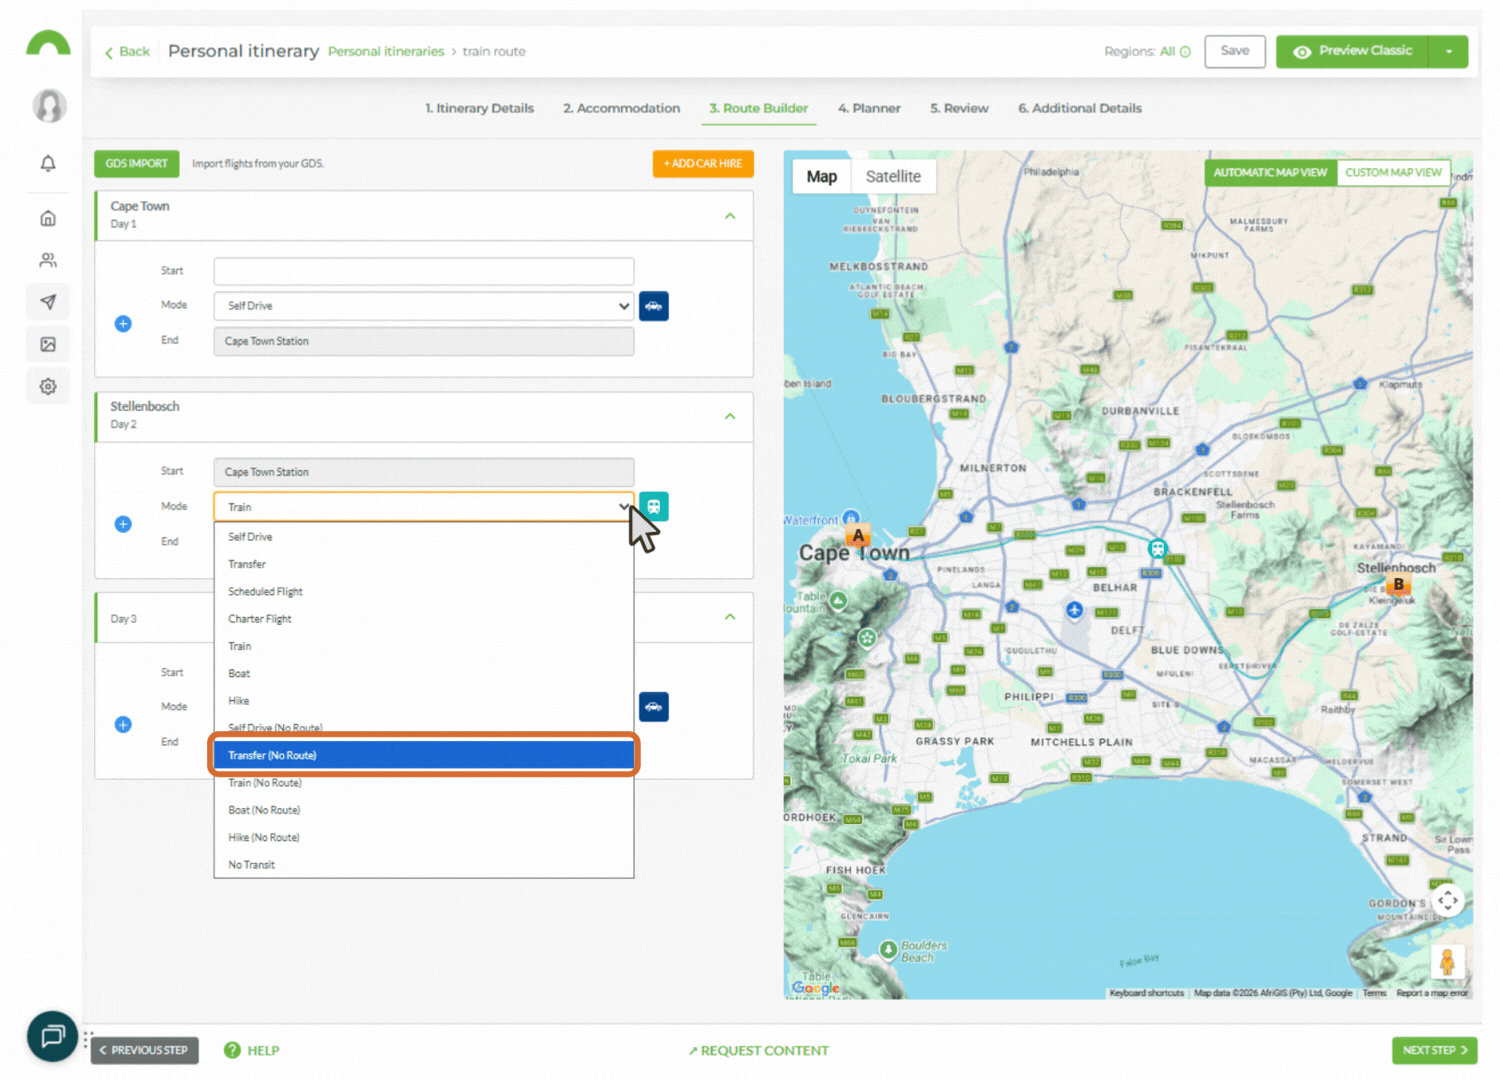This screenshot has height=1080, width=1500.
Task: Open the chat support bubble
Action: click(x=52, y=1035)
